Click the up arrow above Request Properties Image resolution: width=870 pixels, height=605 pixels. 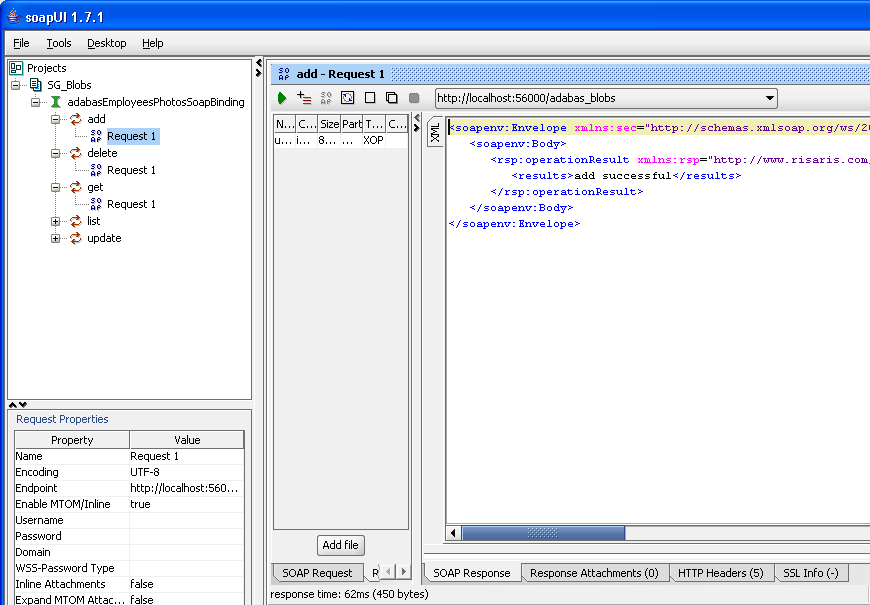click(13, 405)
